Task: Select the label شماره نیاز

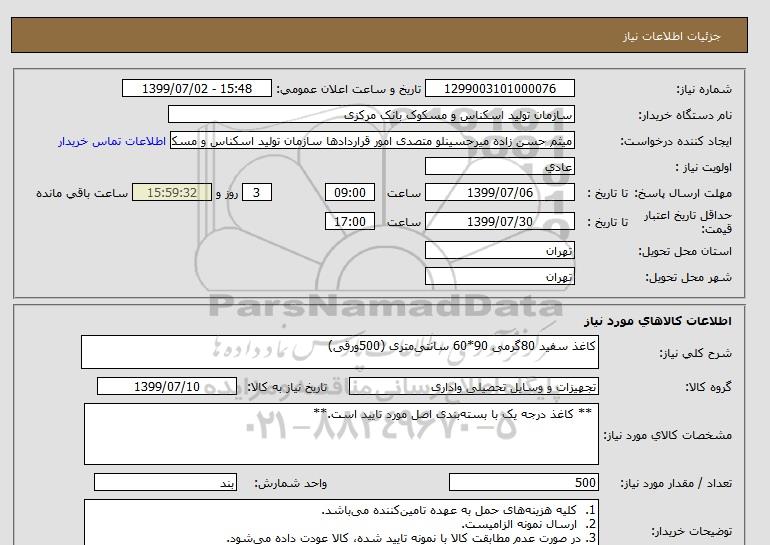Action: 704,89
